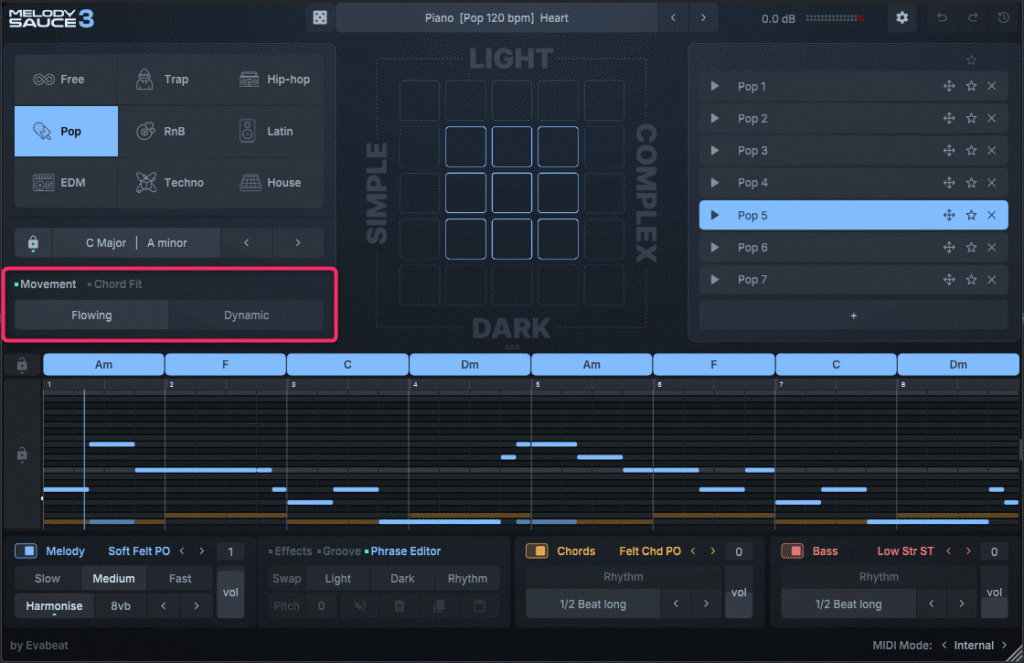Play the Pop 3 melody
Screen dimensions: 1024x663
pyautogui.click(x=714, y=151)
